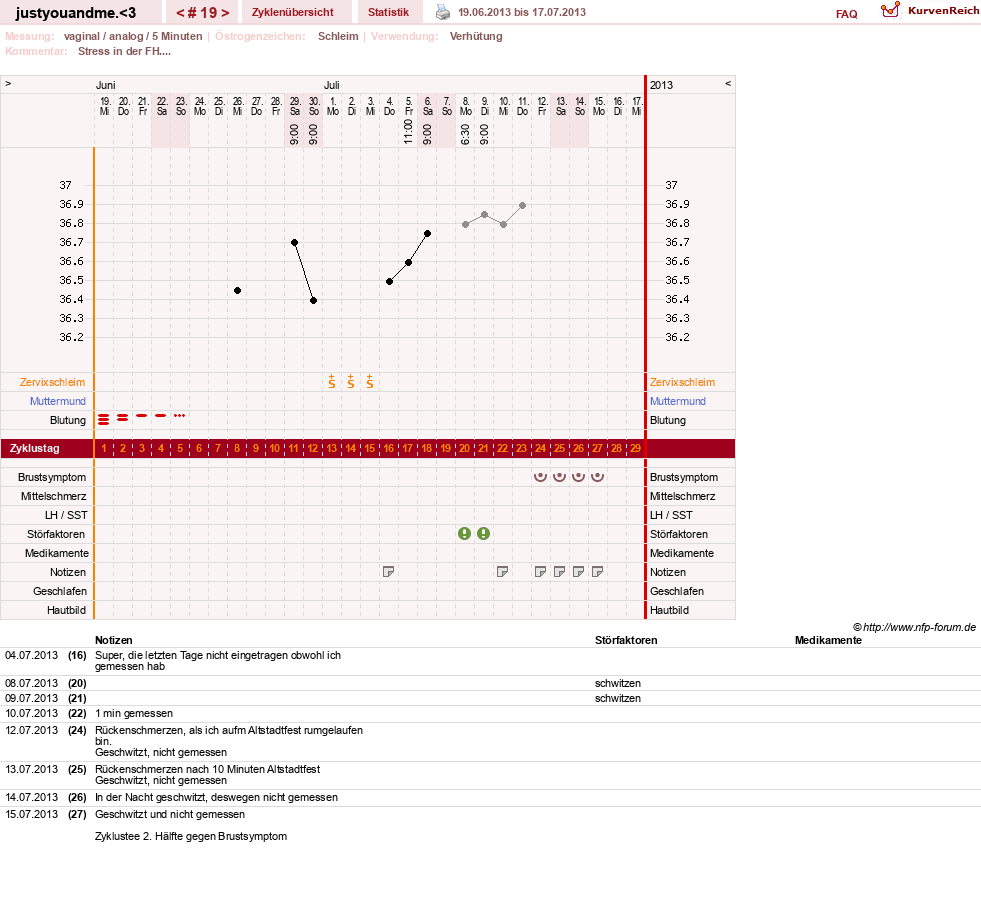Click '1 min gemessen' note text
Screen dimensions: 981x904
134,713
